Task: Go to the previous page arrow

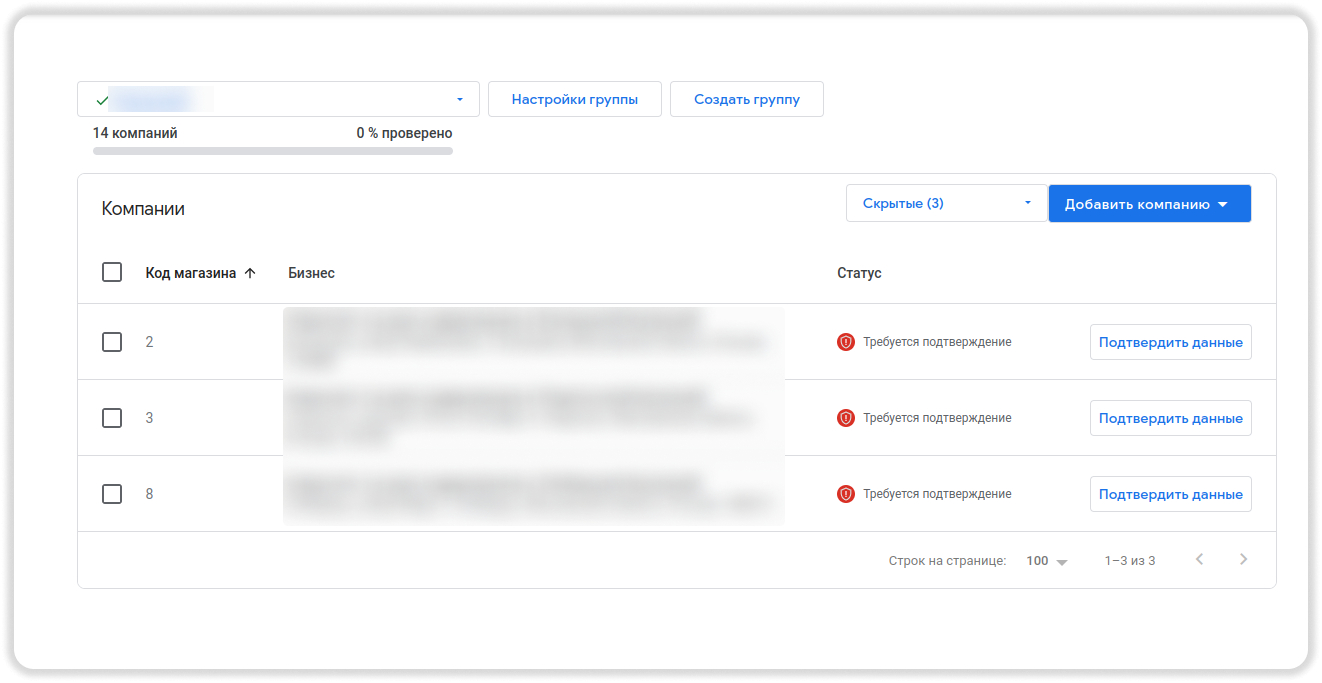Action: [1200, 559]
